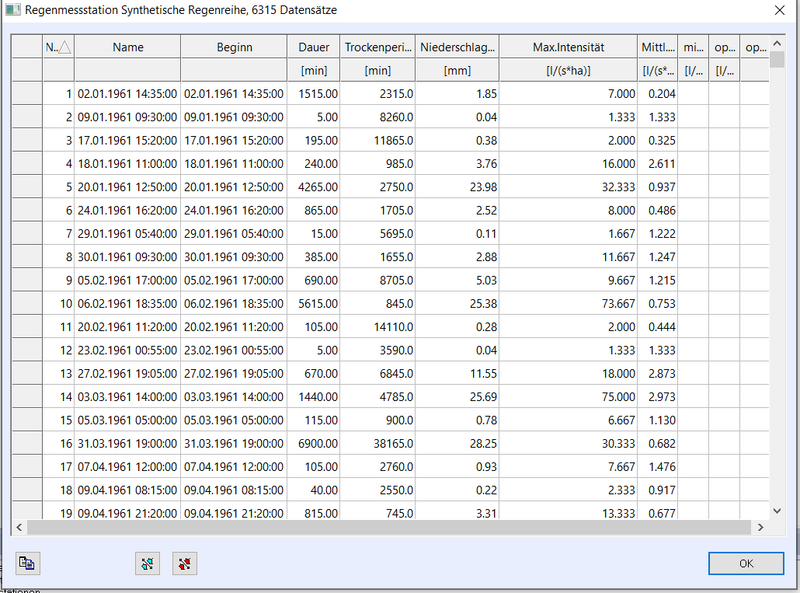
Task: Click the vertical scrollbar down arrow
Action: [x=777, y=510]
